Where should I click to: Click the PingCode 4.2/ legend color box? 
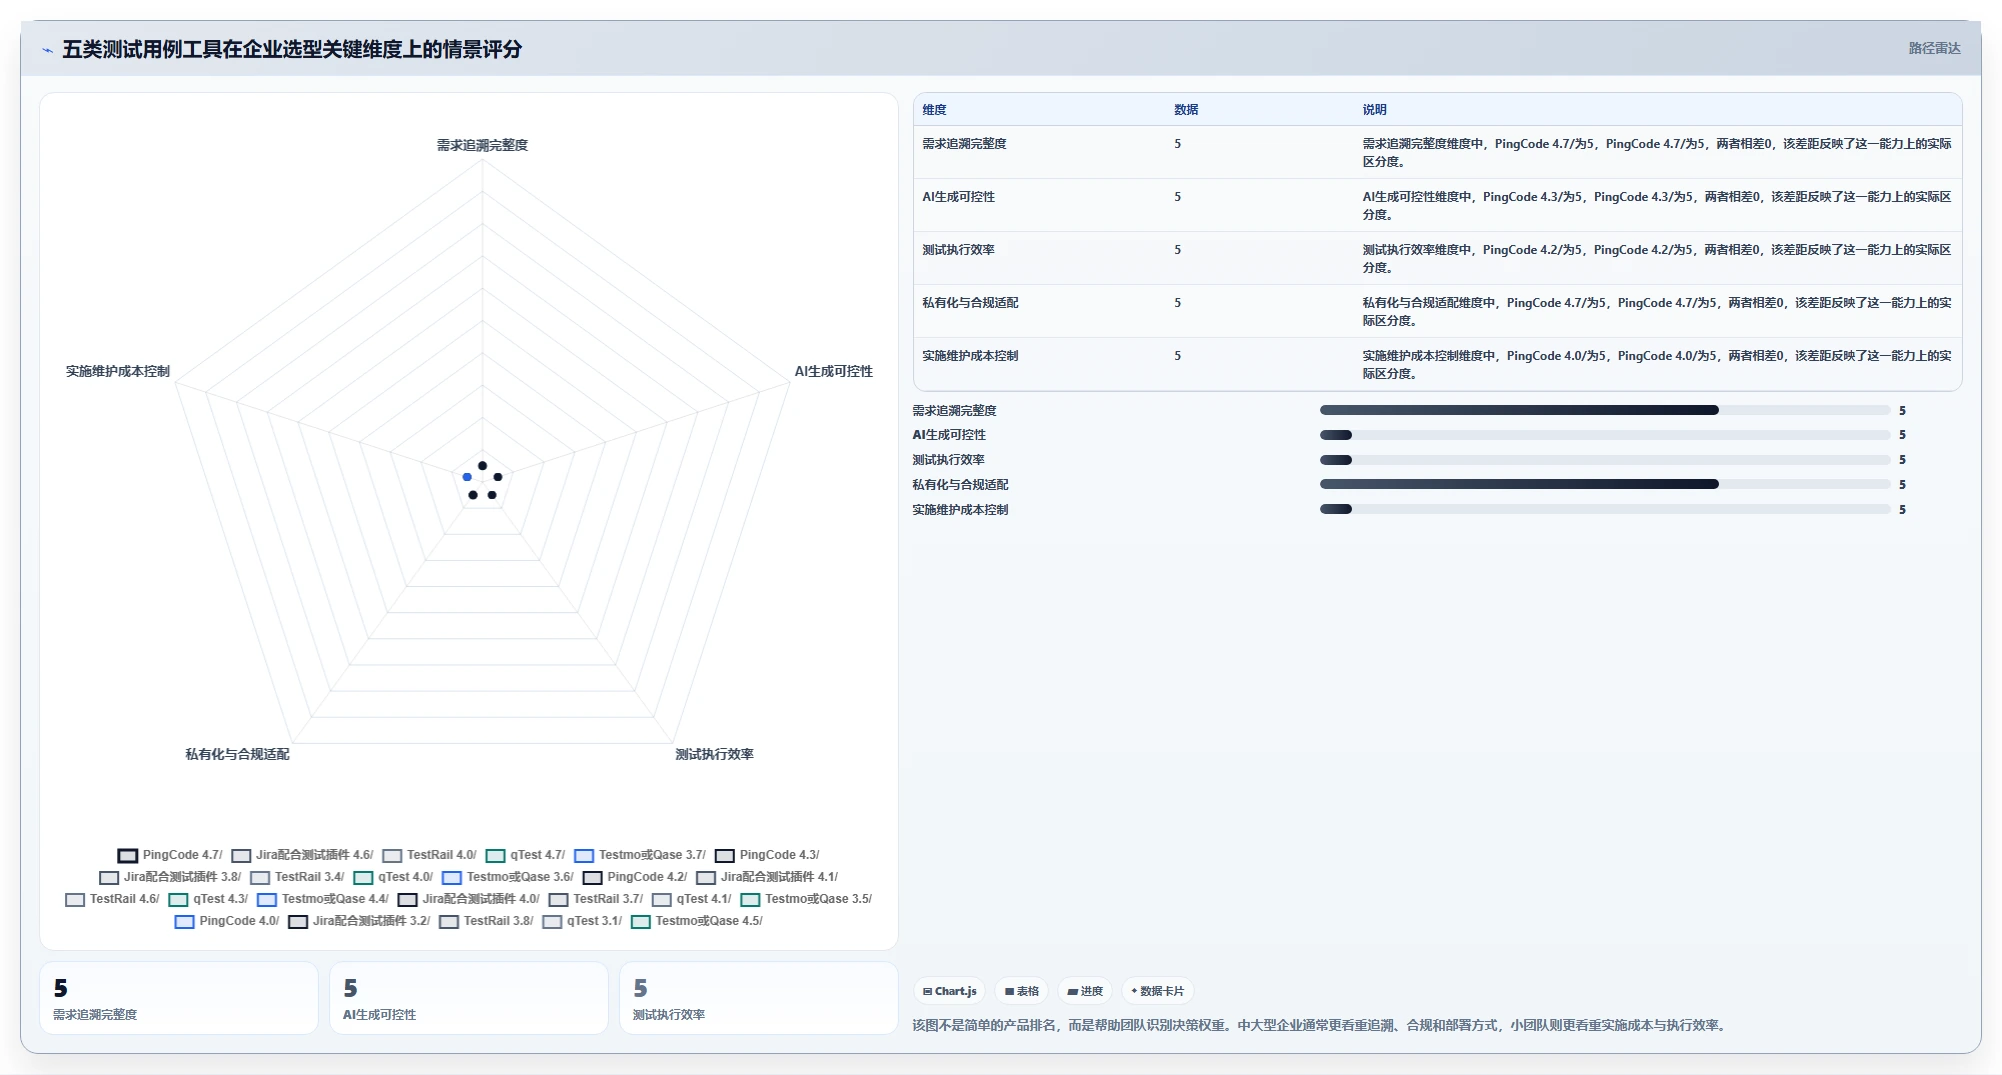[593, 878]
